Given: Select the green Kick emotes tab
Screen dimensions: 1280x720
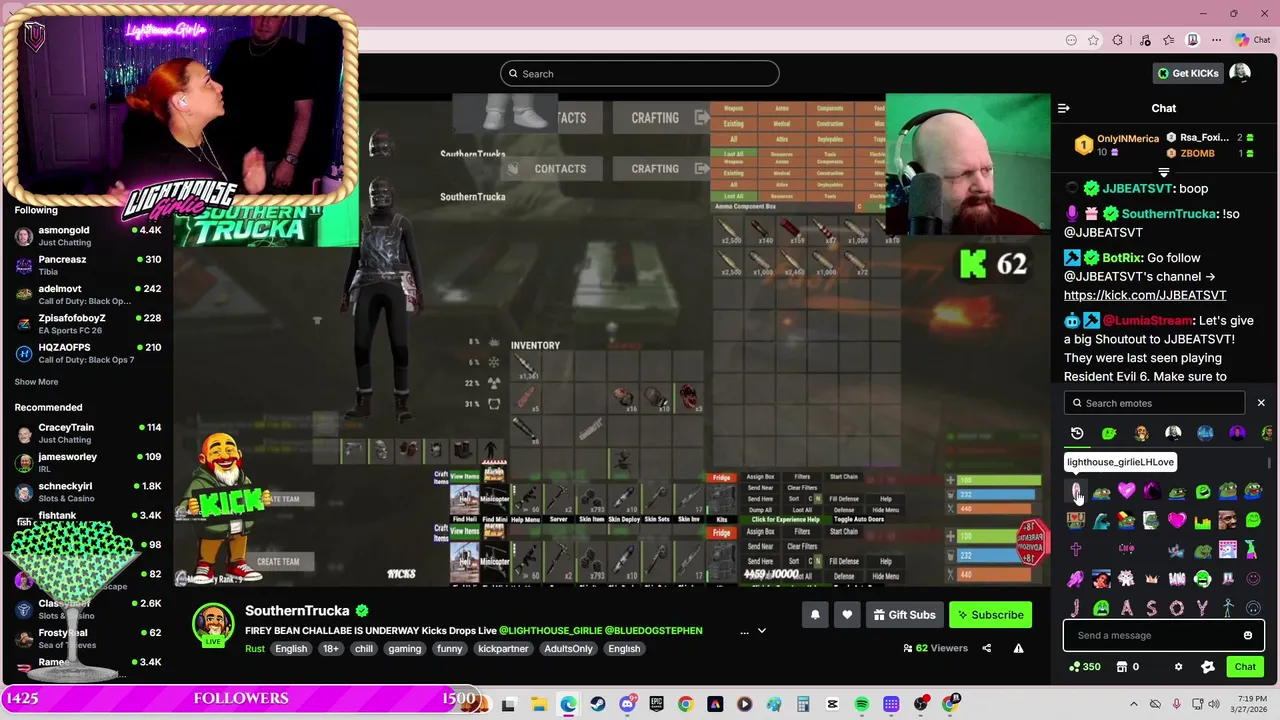Looking at the screenshot, I should 1109,433.
